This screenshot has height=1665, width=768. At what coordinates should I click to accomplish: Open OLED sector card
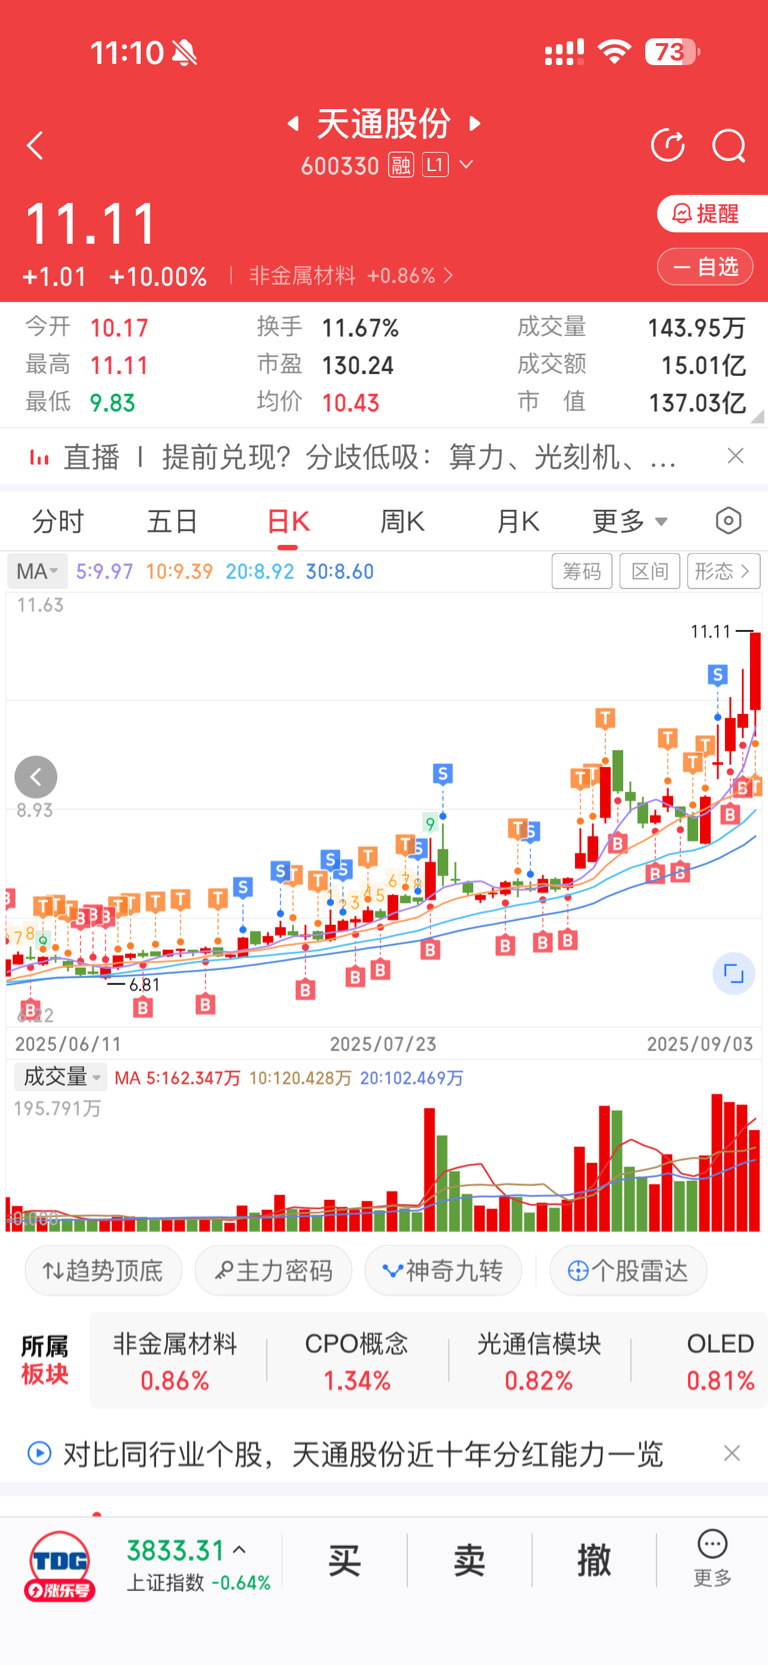point(720,1362)
